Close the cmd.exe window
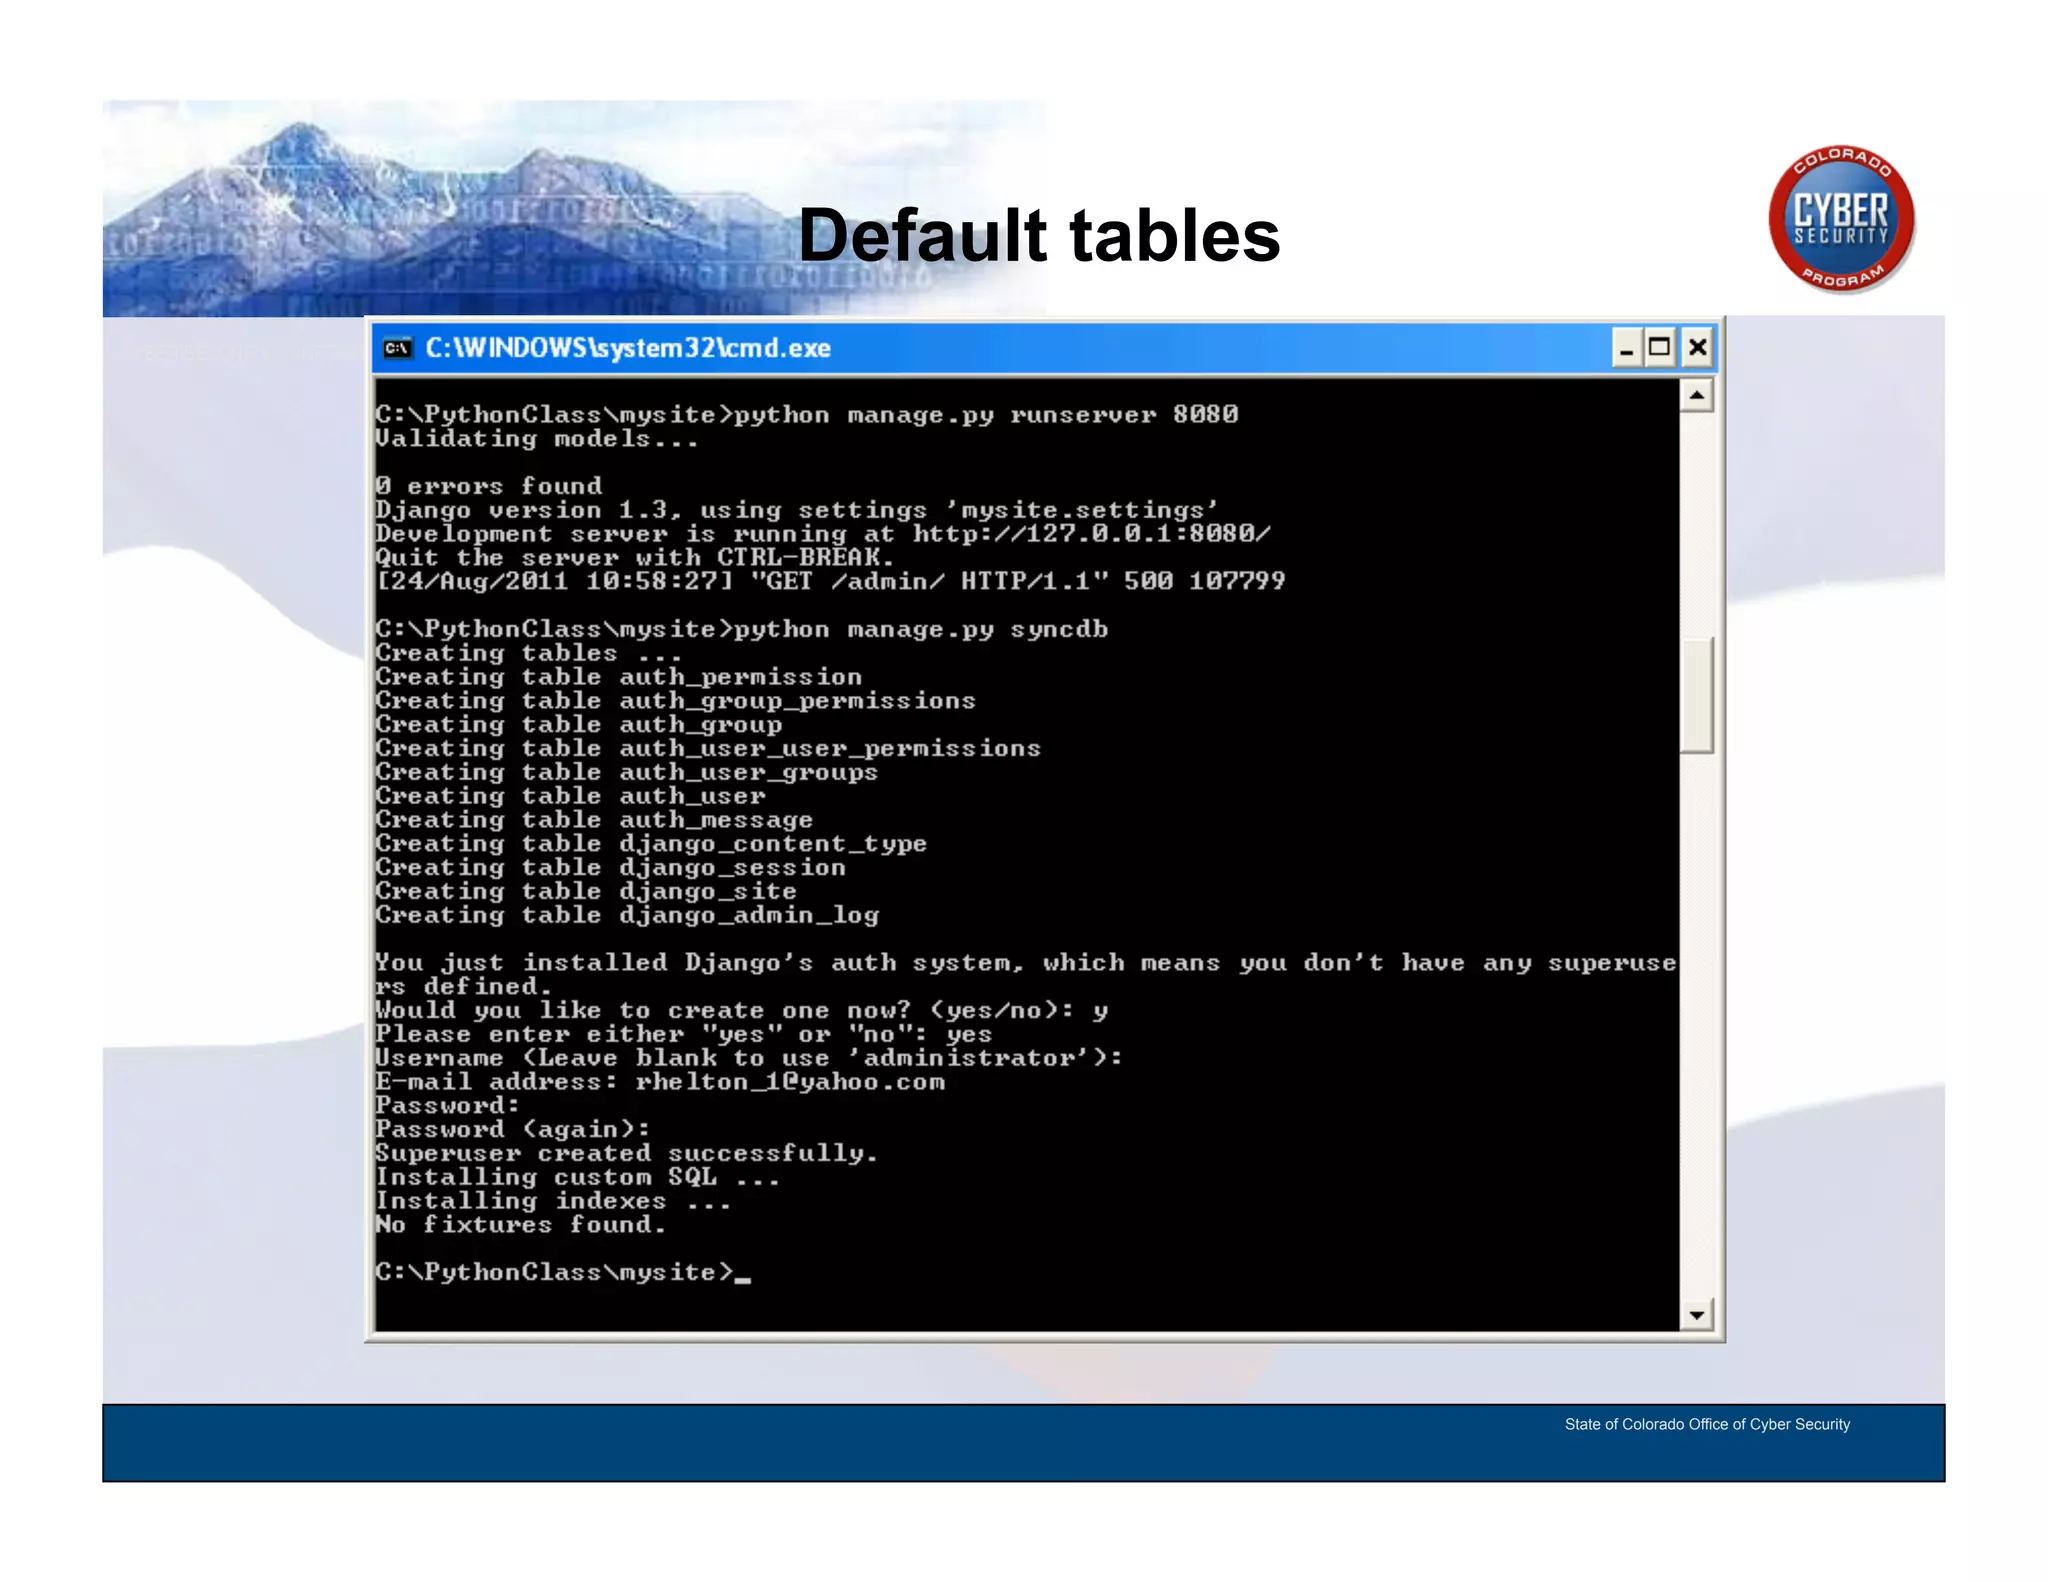Screen dimensions: 2048x1582 (1697, 348)
